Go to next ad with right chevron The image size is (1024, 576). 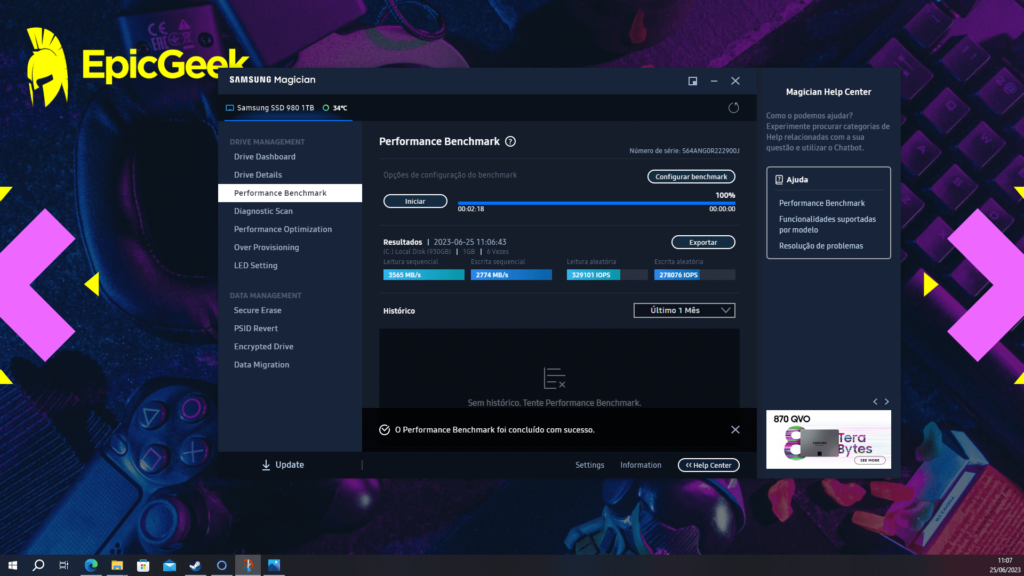pyautogui.click(x=886, y=402)
